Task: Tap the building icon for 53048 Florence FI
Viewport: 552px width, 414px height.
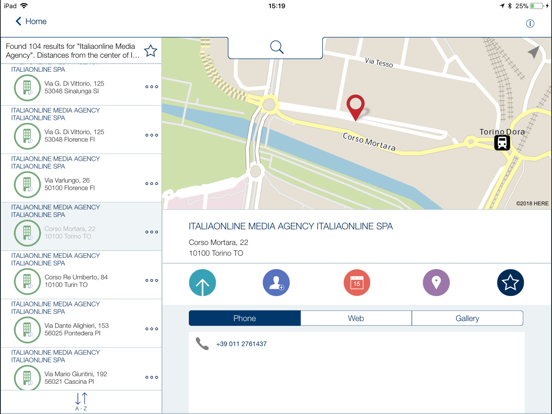Action: 27,136
